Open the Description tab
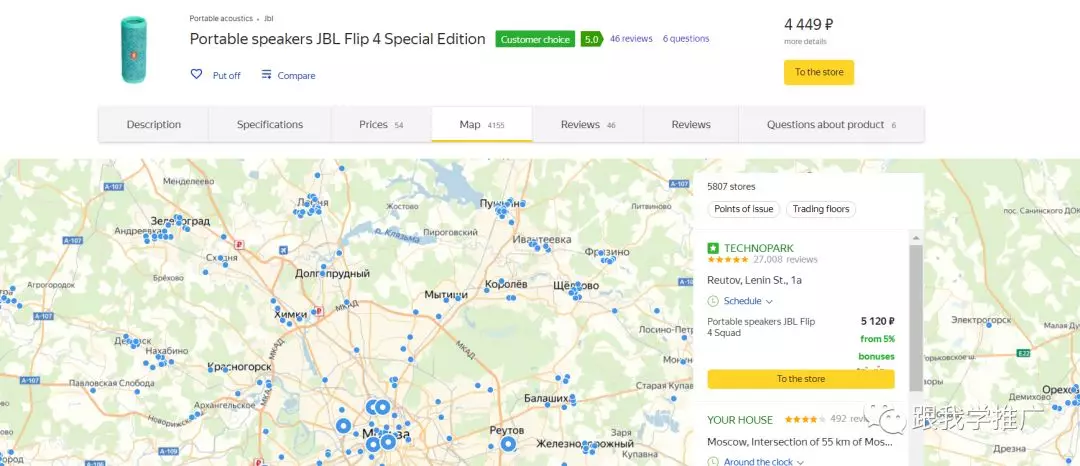1080x466 pixels. (154, 125)
